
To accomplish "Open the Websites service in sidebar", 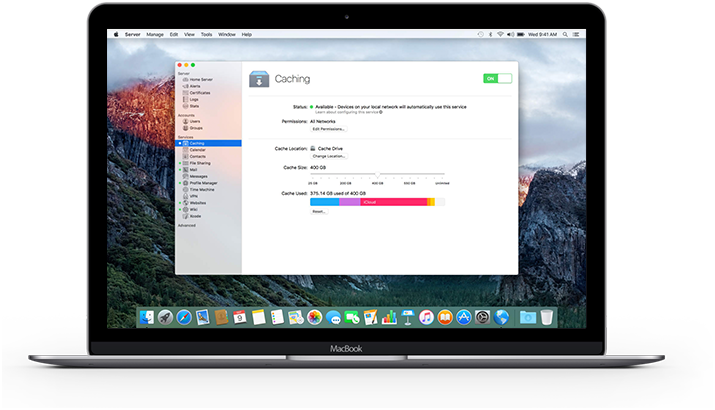I will point(197,203).
